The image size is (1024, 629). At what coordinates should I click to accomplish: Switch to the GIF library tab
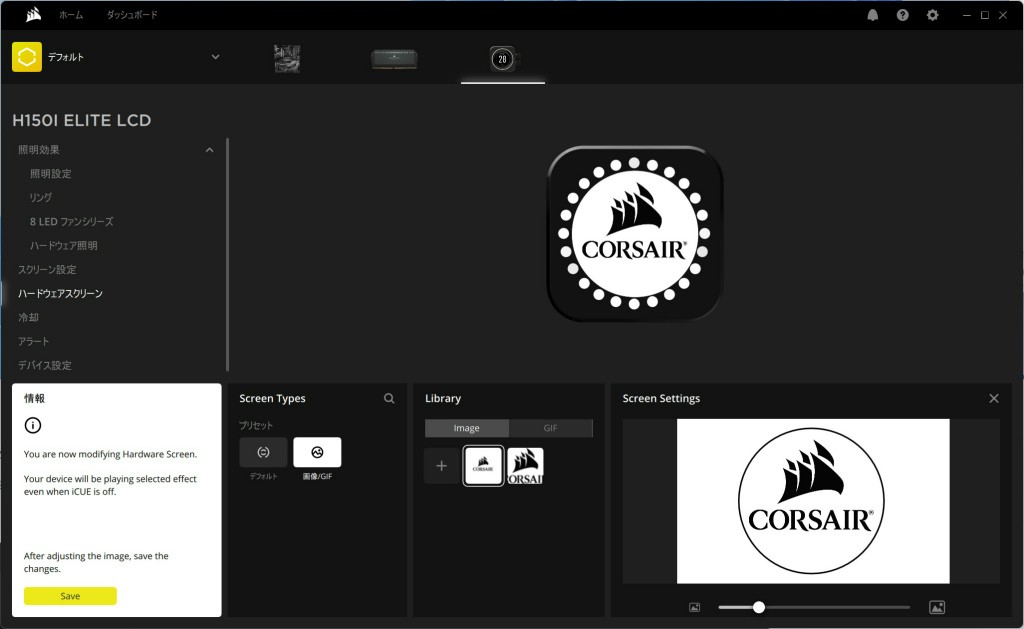[x=550, y=428]
